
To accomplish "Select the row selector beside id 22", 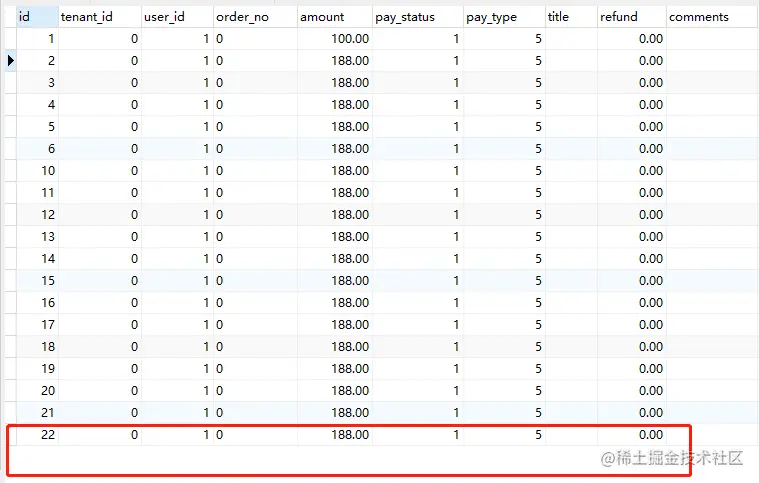I will pos(11,435).
